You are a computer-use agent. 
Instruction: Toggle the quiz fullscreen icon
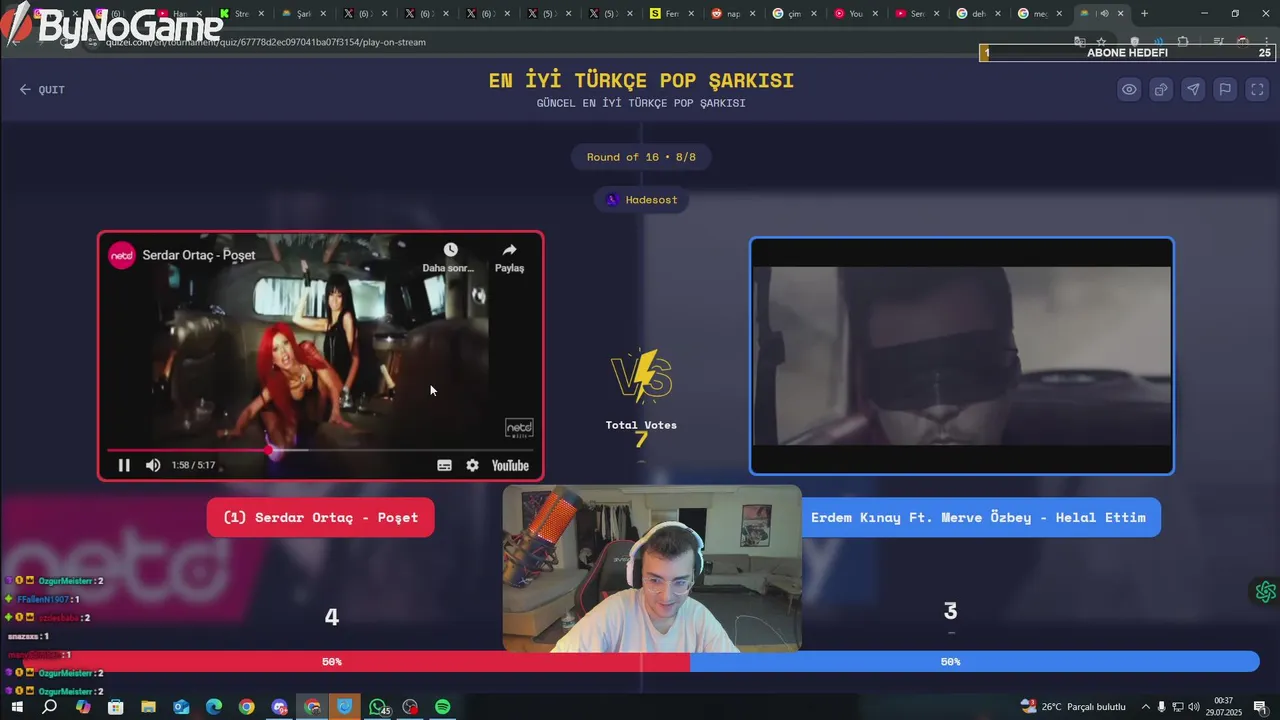coord(1257,89)
